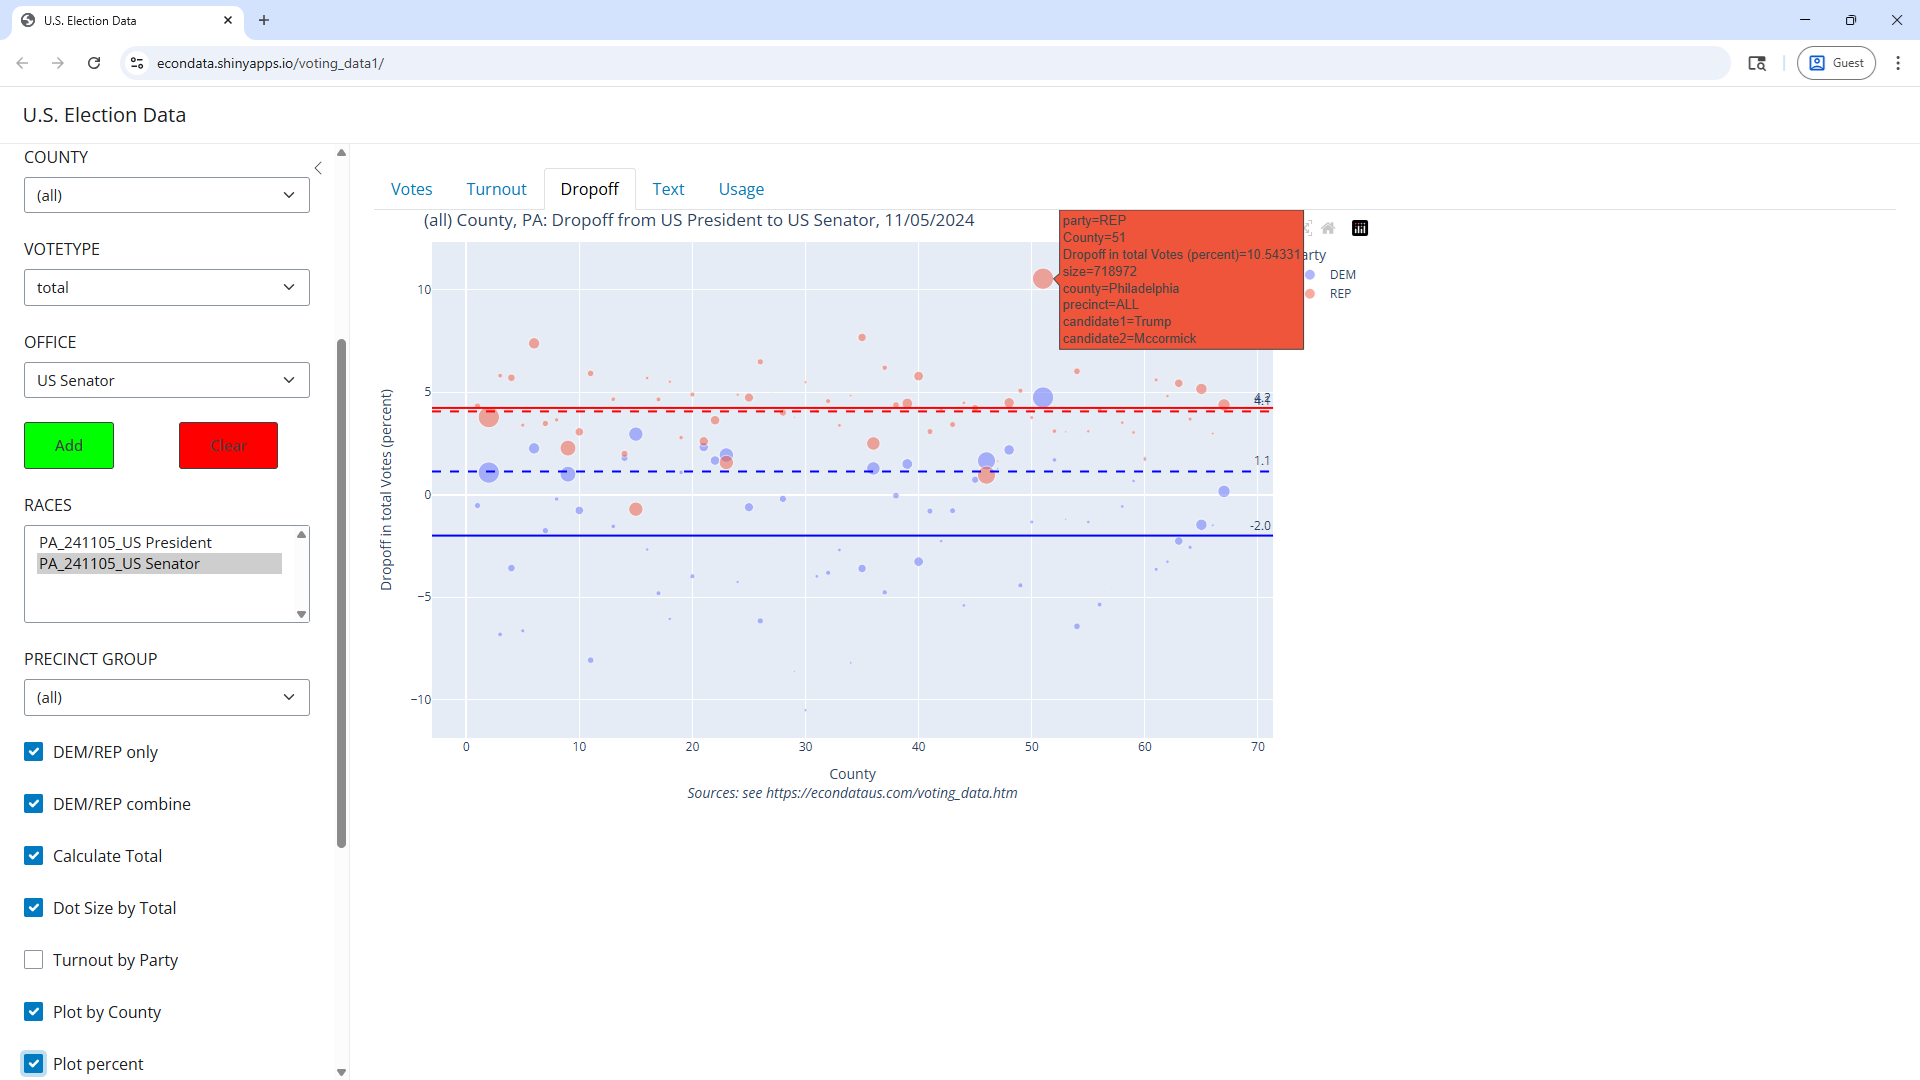Open the browser three-dot menu
Image resolution: width=1920 pixels, height=1080 pixels.
(1898, 63)
